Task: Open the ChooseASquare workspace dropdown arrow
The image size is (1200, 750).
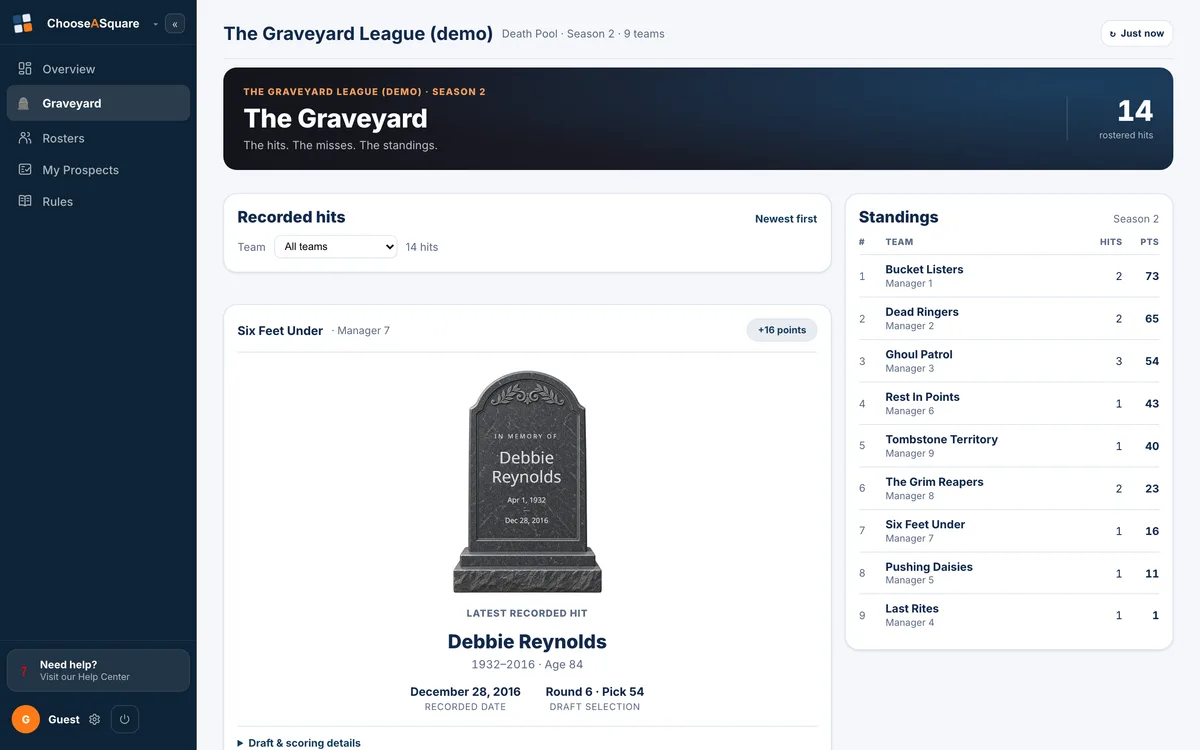Action: pos(155,24)
